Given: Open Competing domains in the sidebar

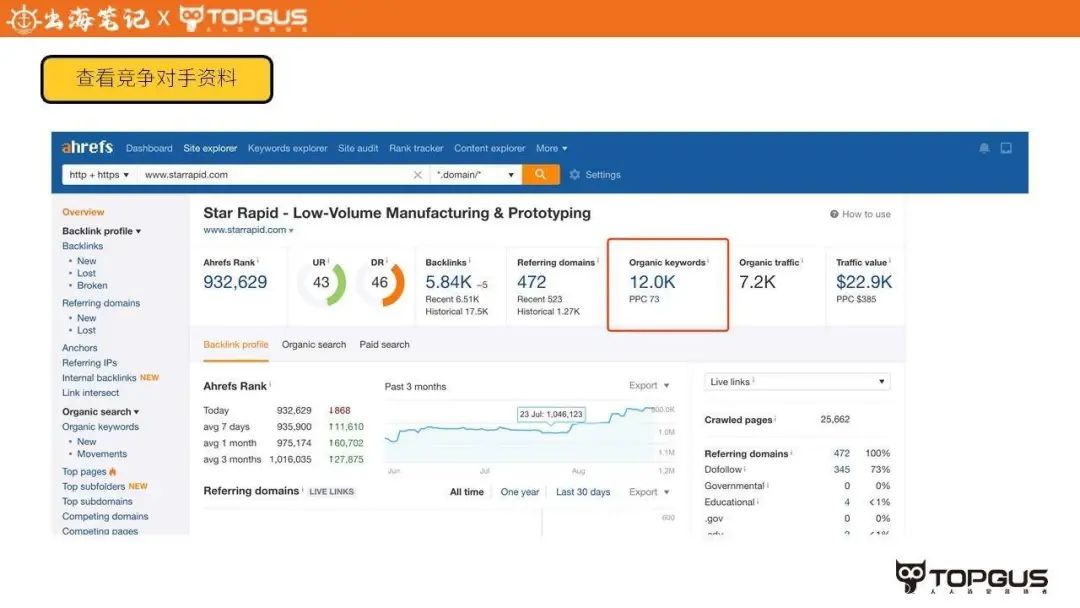Looking at the screenshot, I should tap(105, 516).
